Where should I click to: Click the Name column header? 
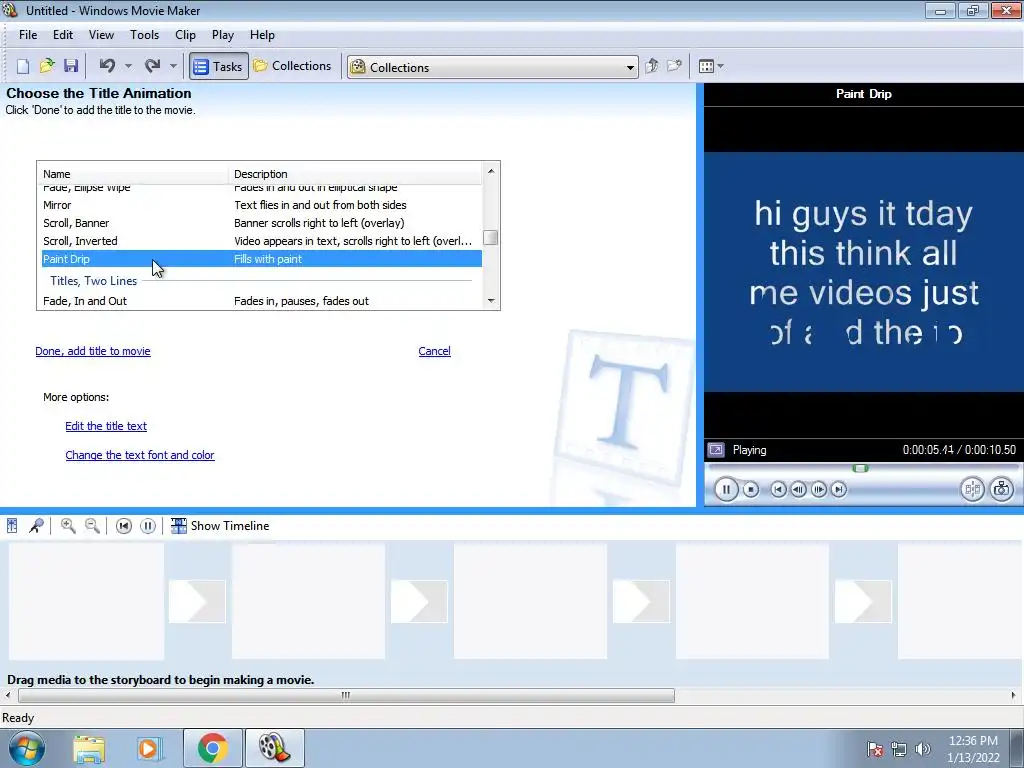(x=133, y=174)
